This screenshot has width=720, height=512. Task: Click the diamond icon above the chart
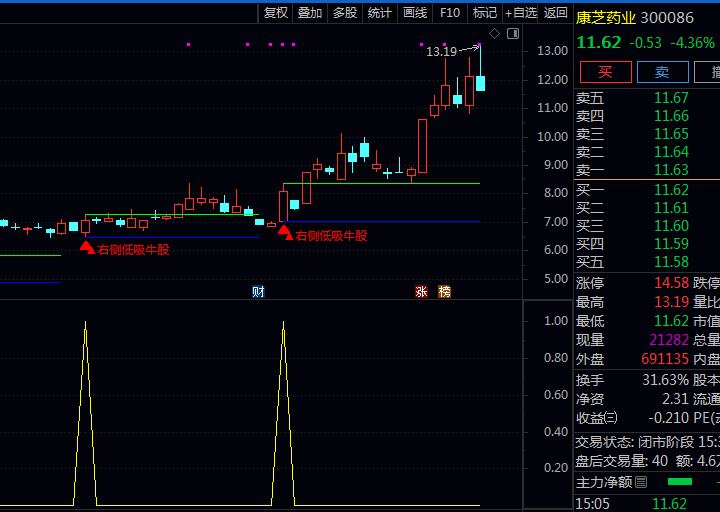tap(494, 33)
